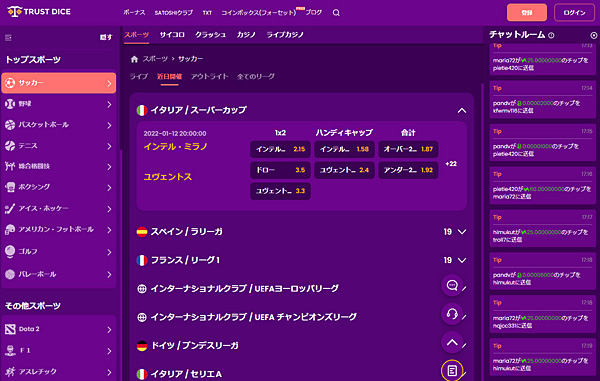Click the scroll-to-top arrow floating button
Viewport: 600px width, 381px height.
coord(452,342)
